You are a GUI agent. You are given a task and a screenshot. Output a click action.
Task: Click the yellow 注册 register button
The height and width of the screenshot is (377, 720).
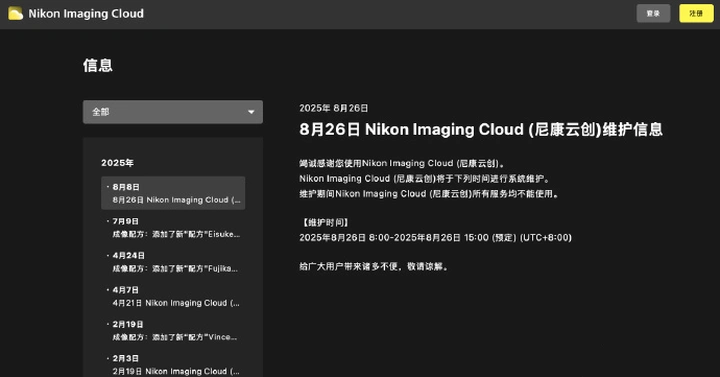[696, 13]
